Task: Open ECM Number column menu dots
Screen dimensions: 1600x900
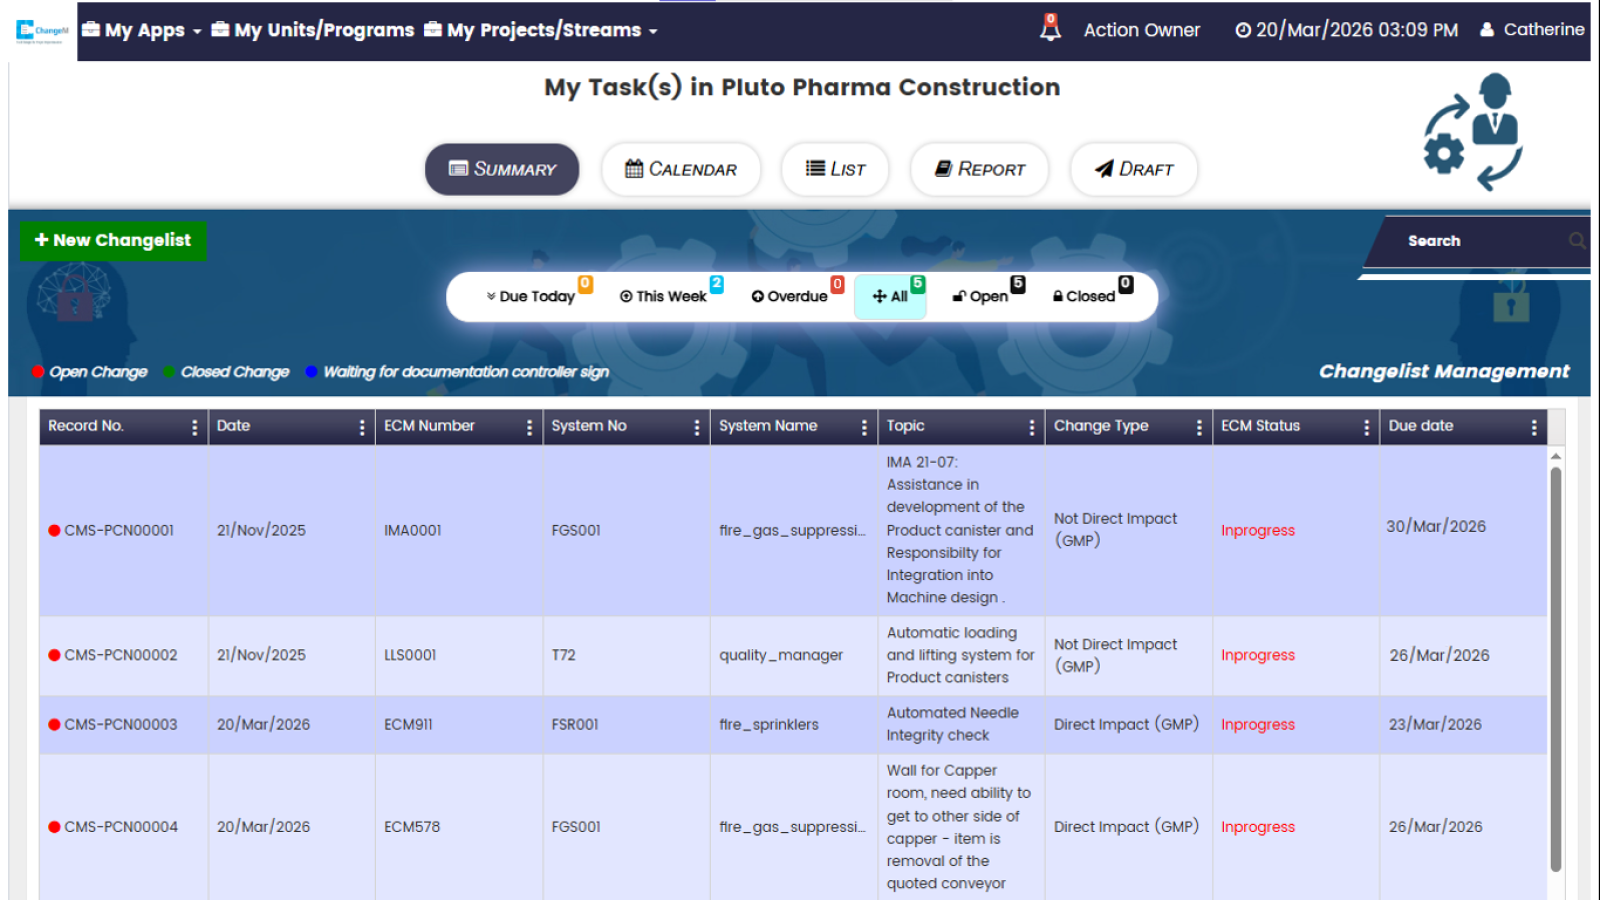Action: pos(529,427)
